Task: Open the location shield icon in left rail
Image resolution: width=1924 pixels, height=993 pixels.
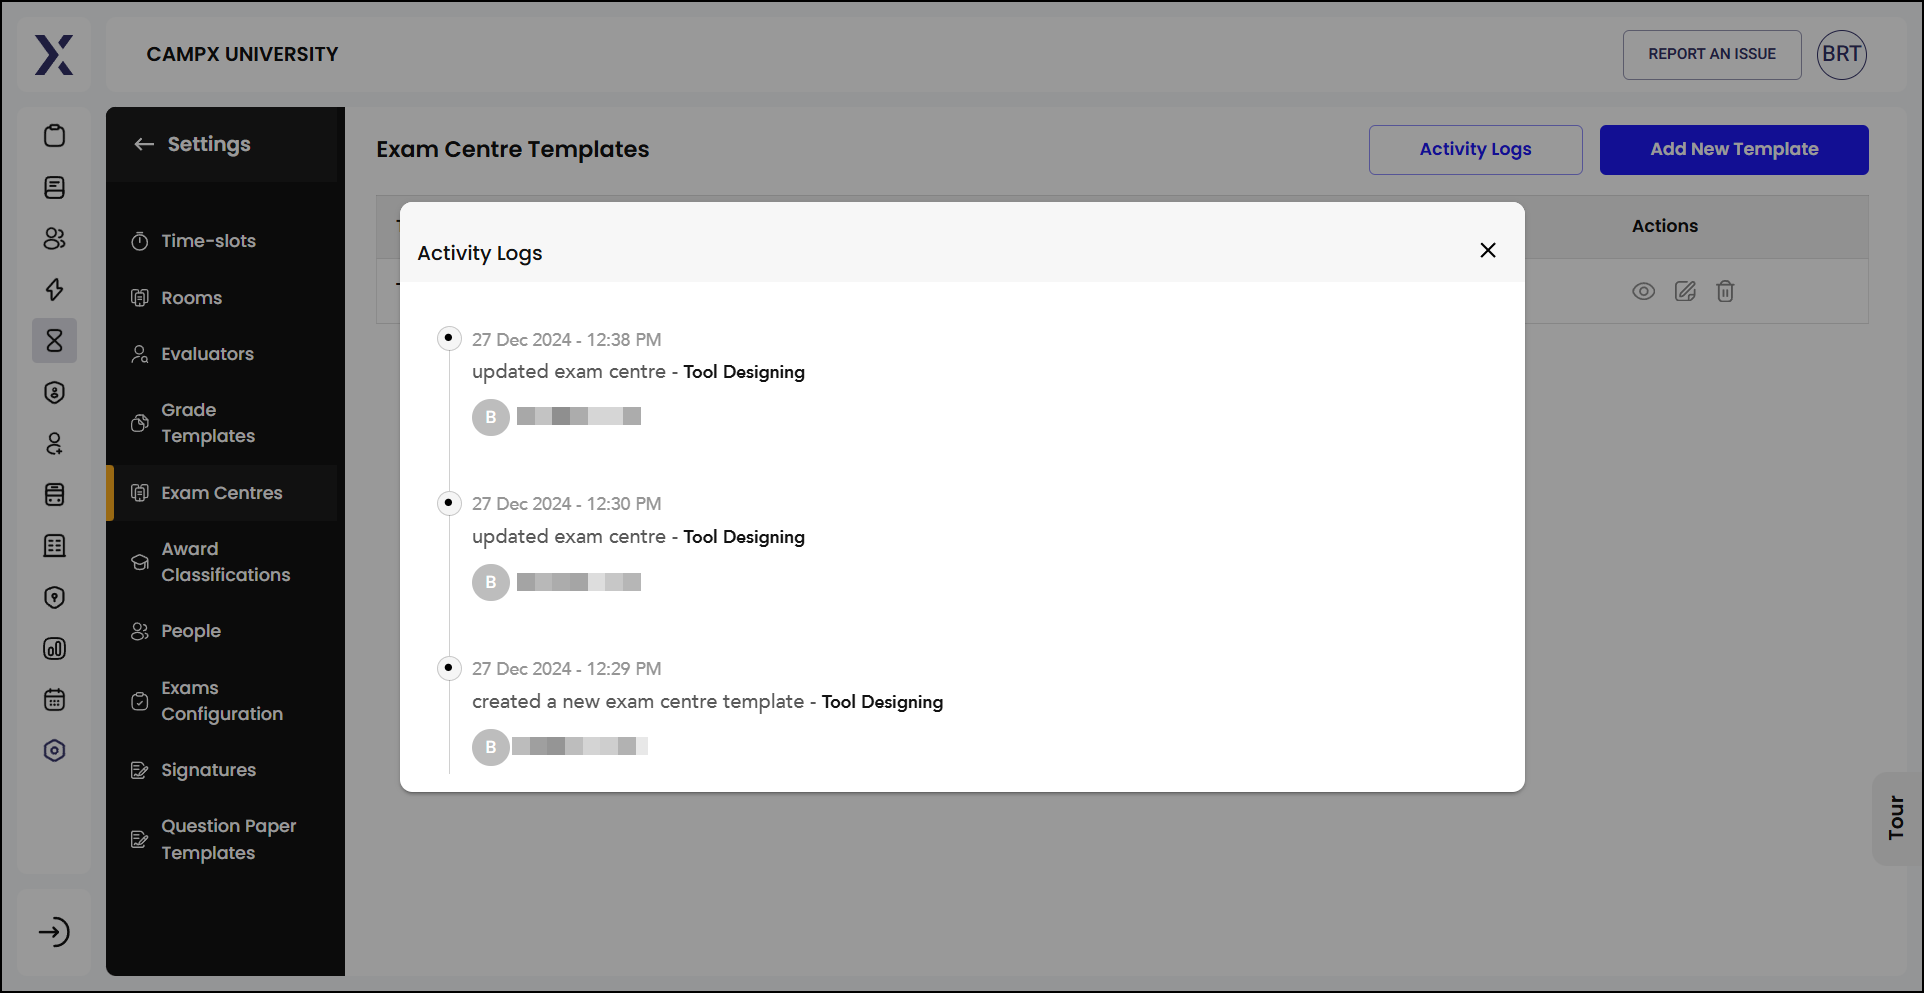Action: pos(55,597)
